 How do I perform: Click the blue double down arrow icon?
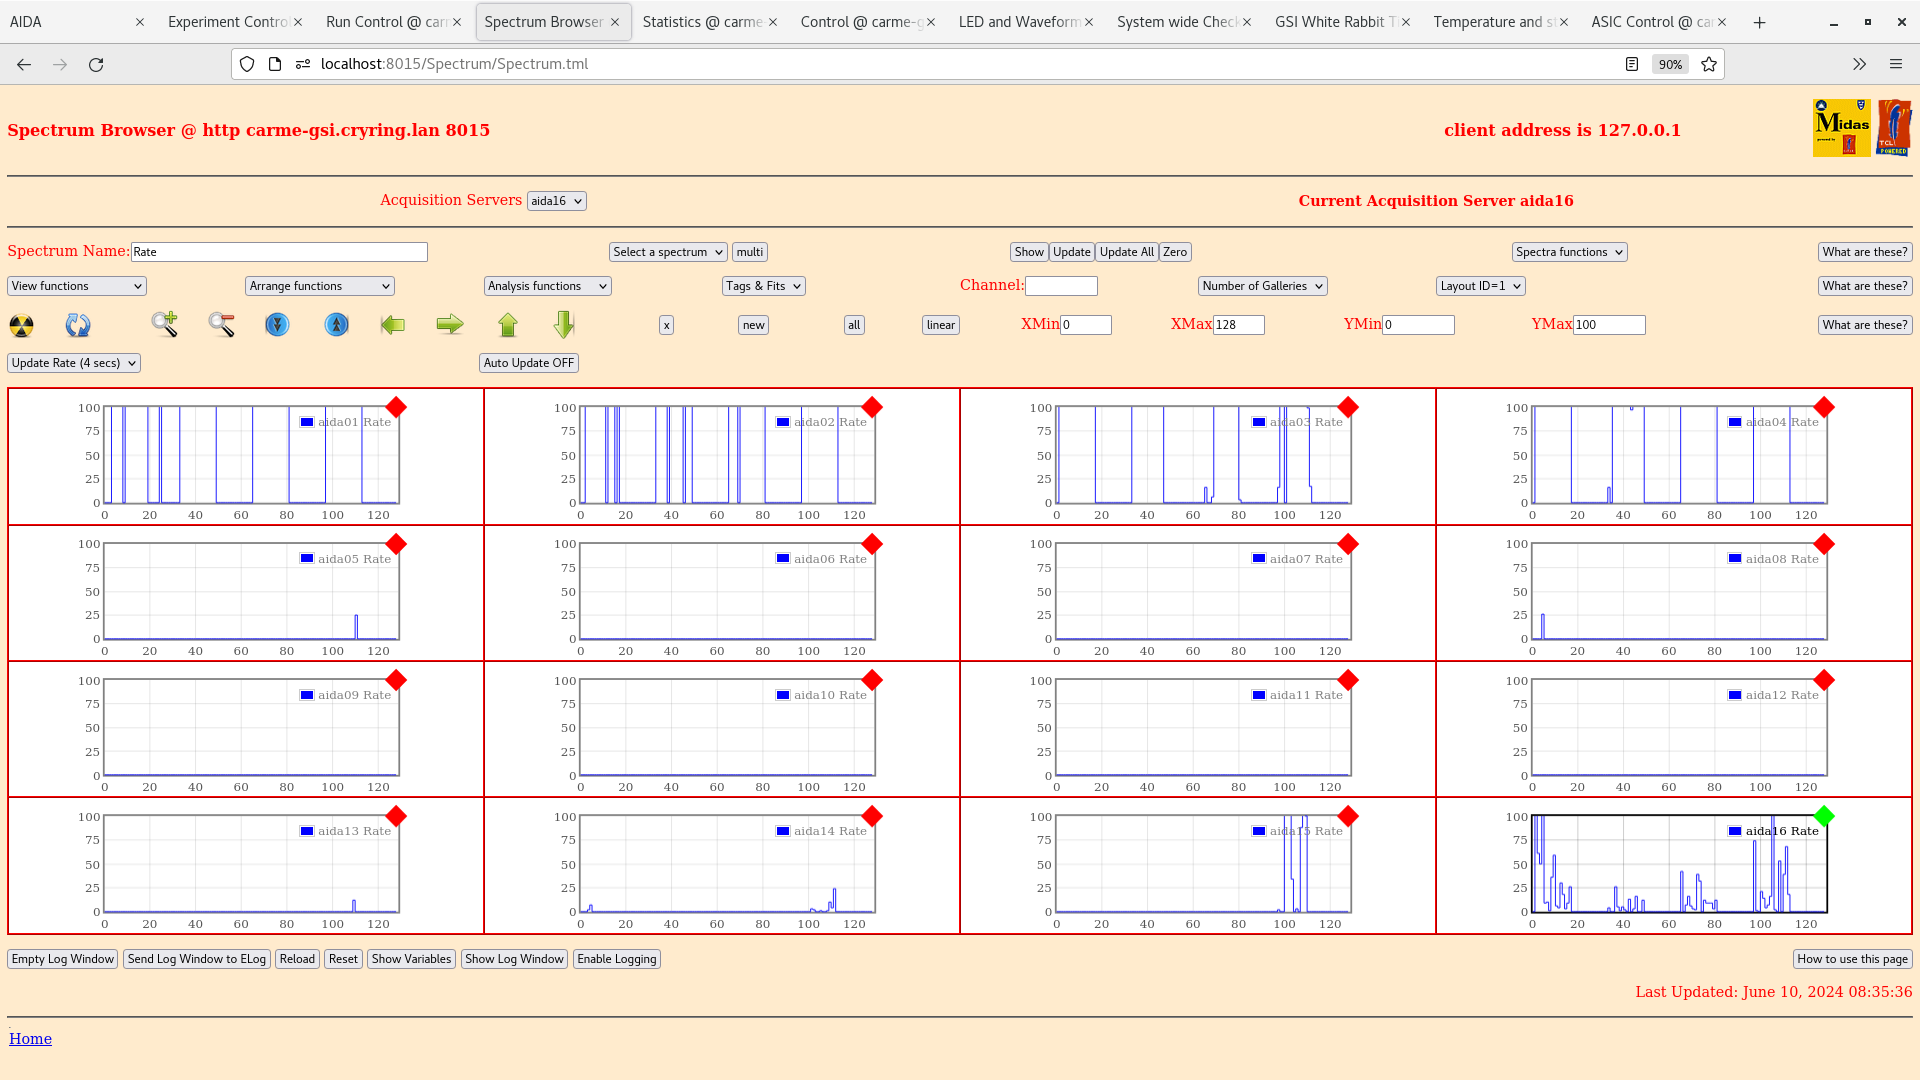pos(277,325)
